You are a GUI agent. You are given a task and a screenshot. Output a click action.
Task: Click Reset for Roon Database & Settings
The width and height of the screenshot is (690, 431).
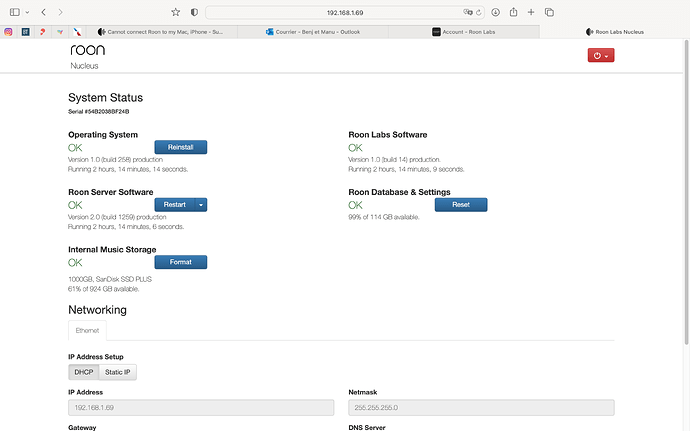pos(460,204)
